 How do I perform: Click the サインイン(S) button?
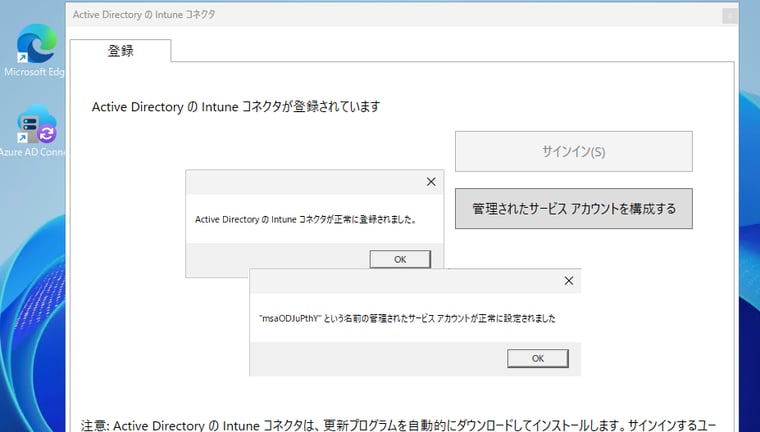click(x=573, y=151)
